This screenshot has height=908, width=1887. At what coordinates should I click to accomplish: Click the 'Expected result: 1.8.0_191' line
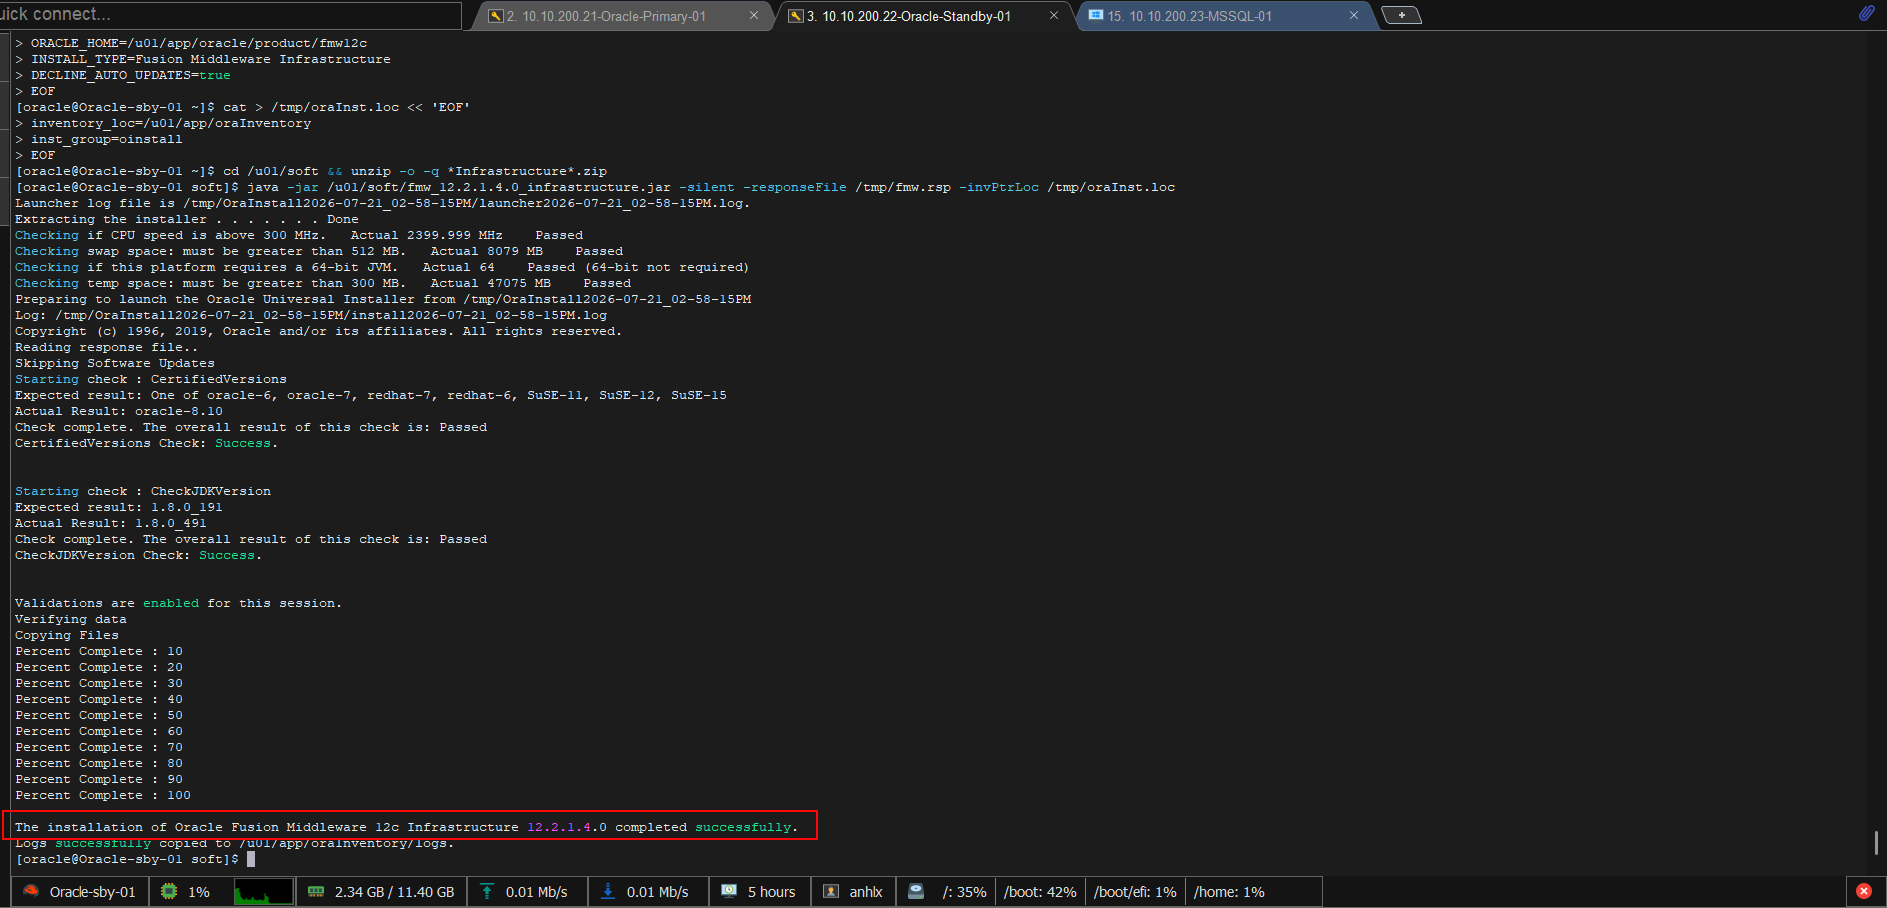click(118, 507)
